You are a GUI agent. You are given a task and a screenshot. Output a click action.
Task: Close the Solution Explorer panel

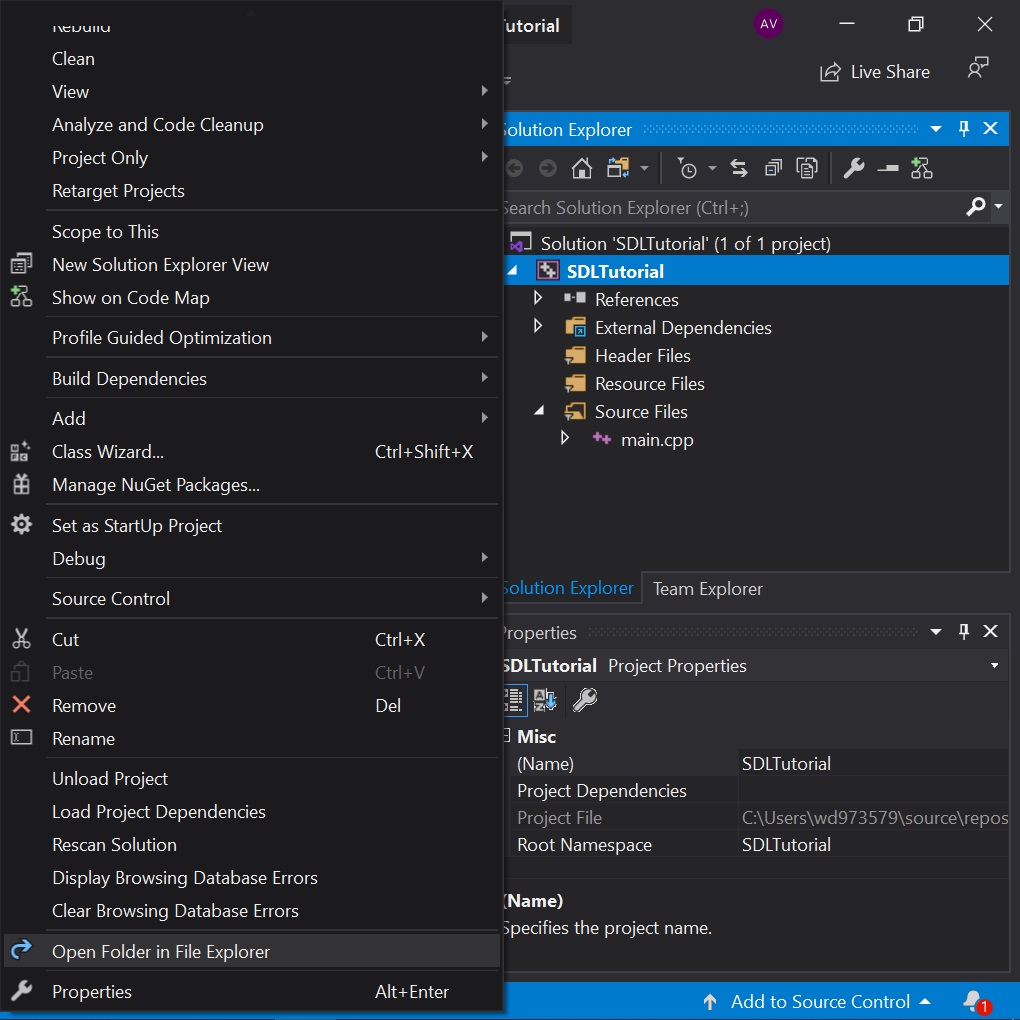tap(990, 128)
